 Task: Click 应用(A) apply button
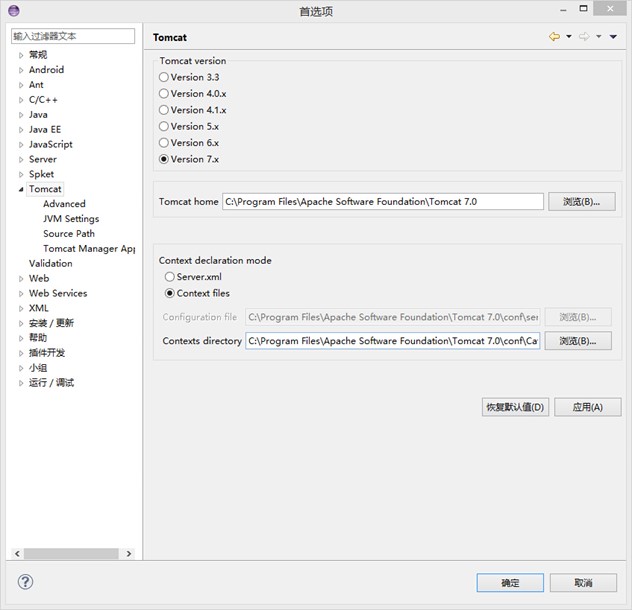coord(588,407)
